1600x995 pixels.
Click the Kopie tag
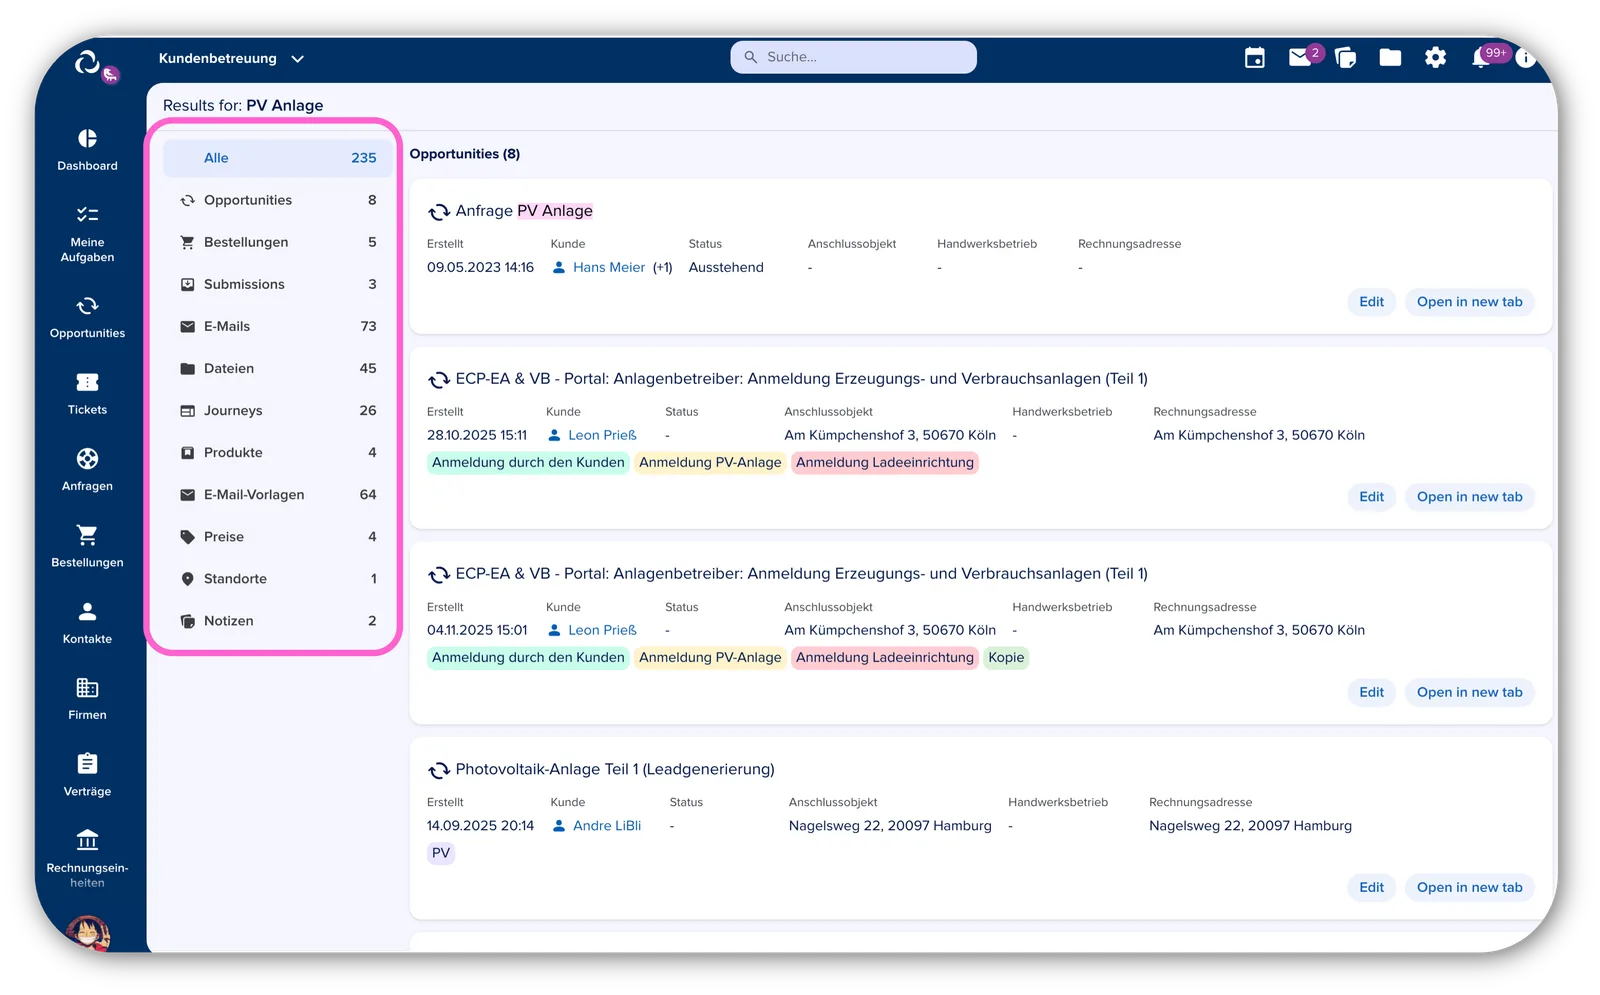1006,657
